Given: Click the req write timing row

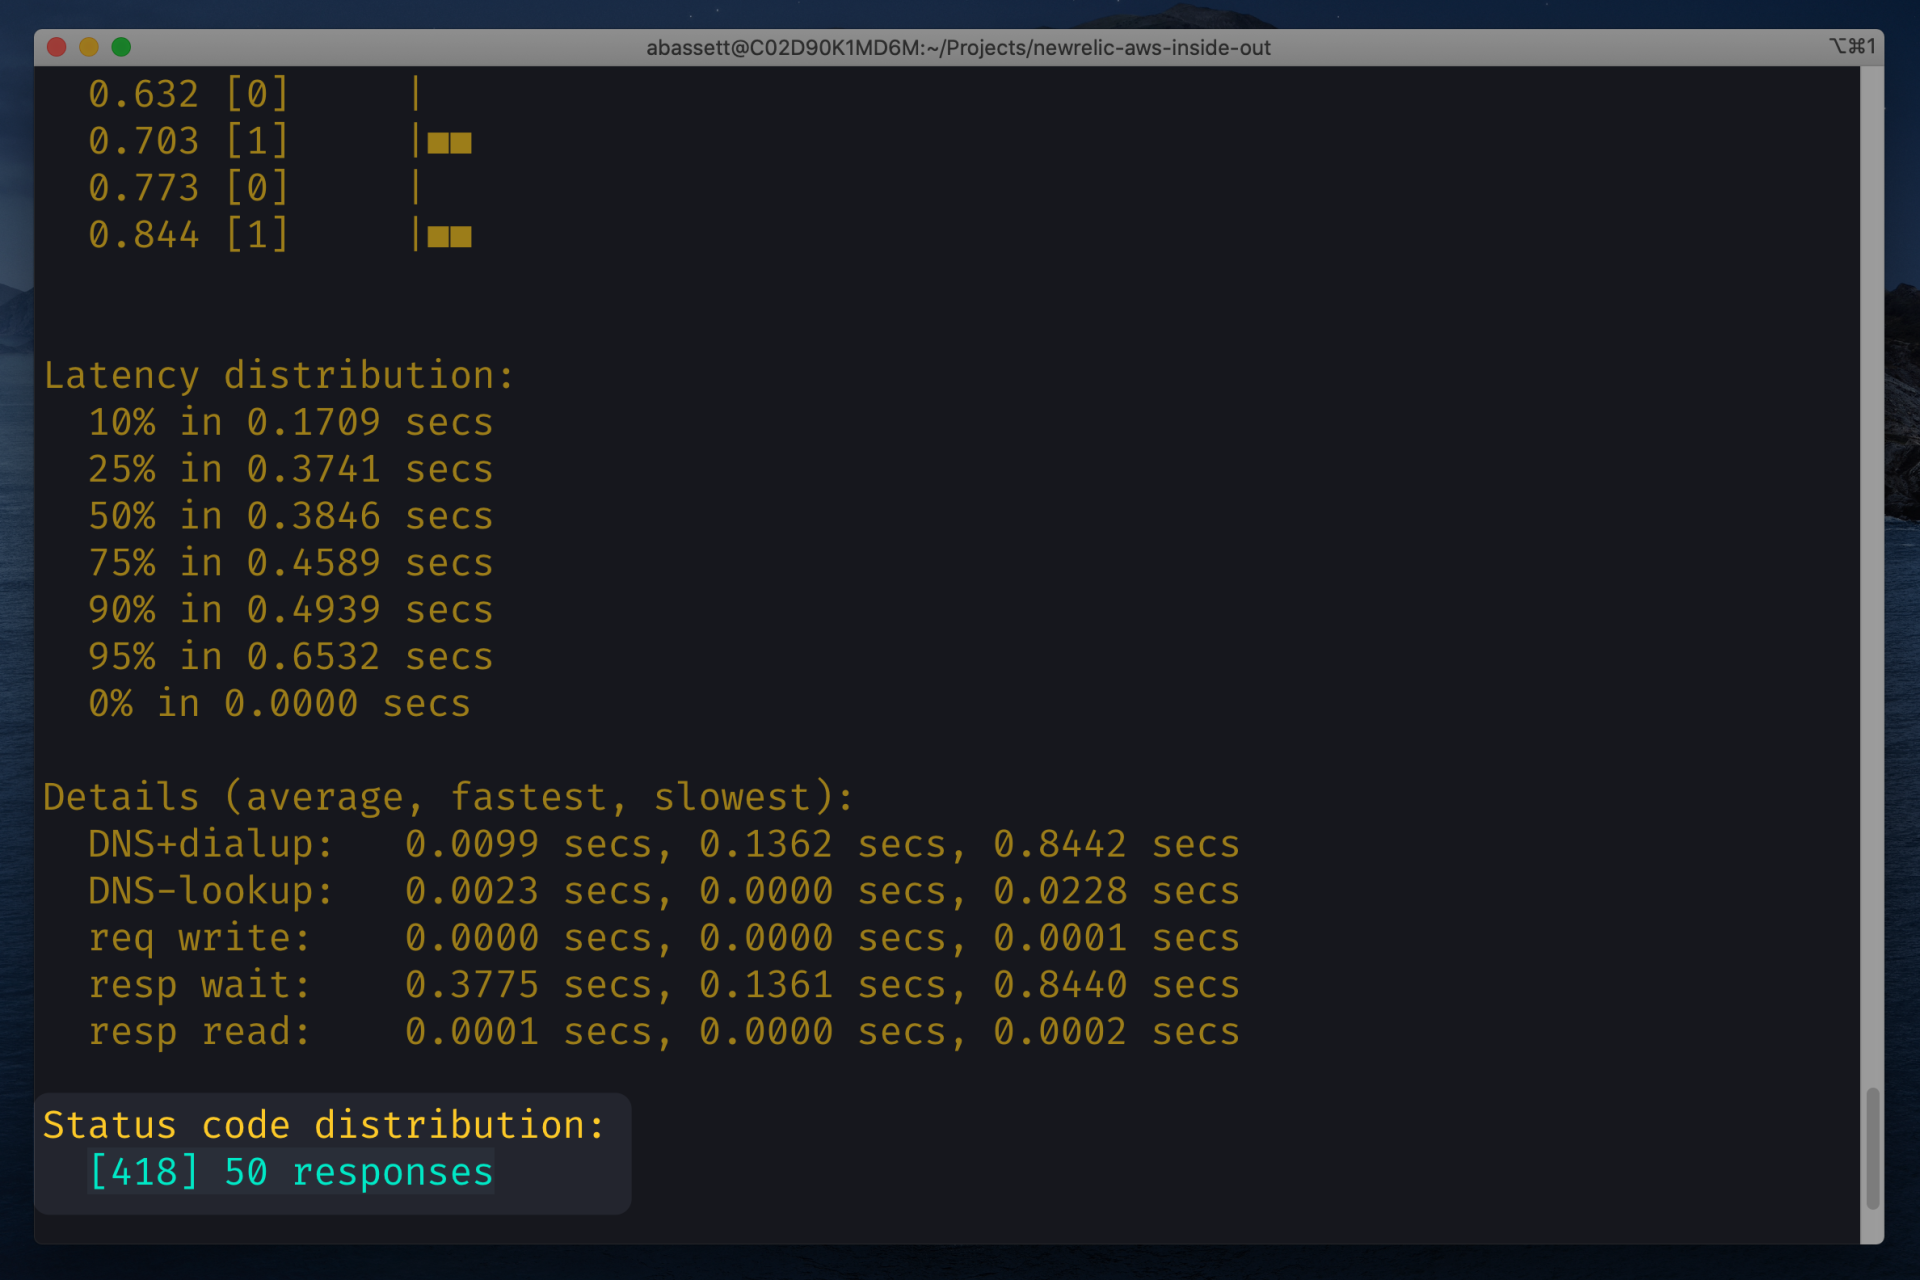Looking at the screenshot, I should [x=662, y=938].
